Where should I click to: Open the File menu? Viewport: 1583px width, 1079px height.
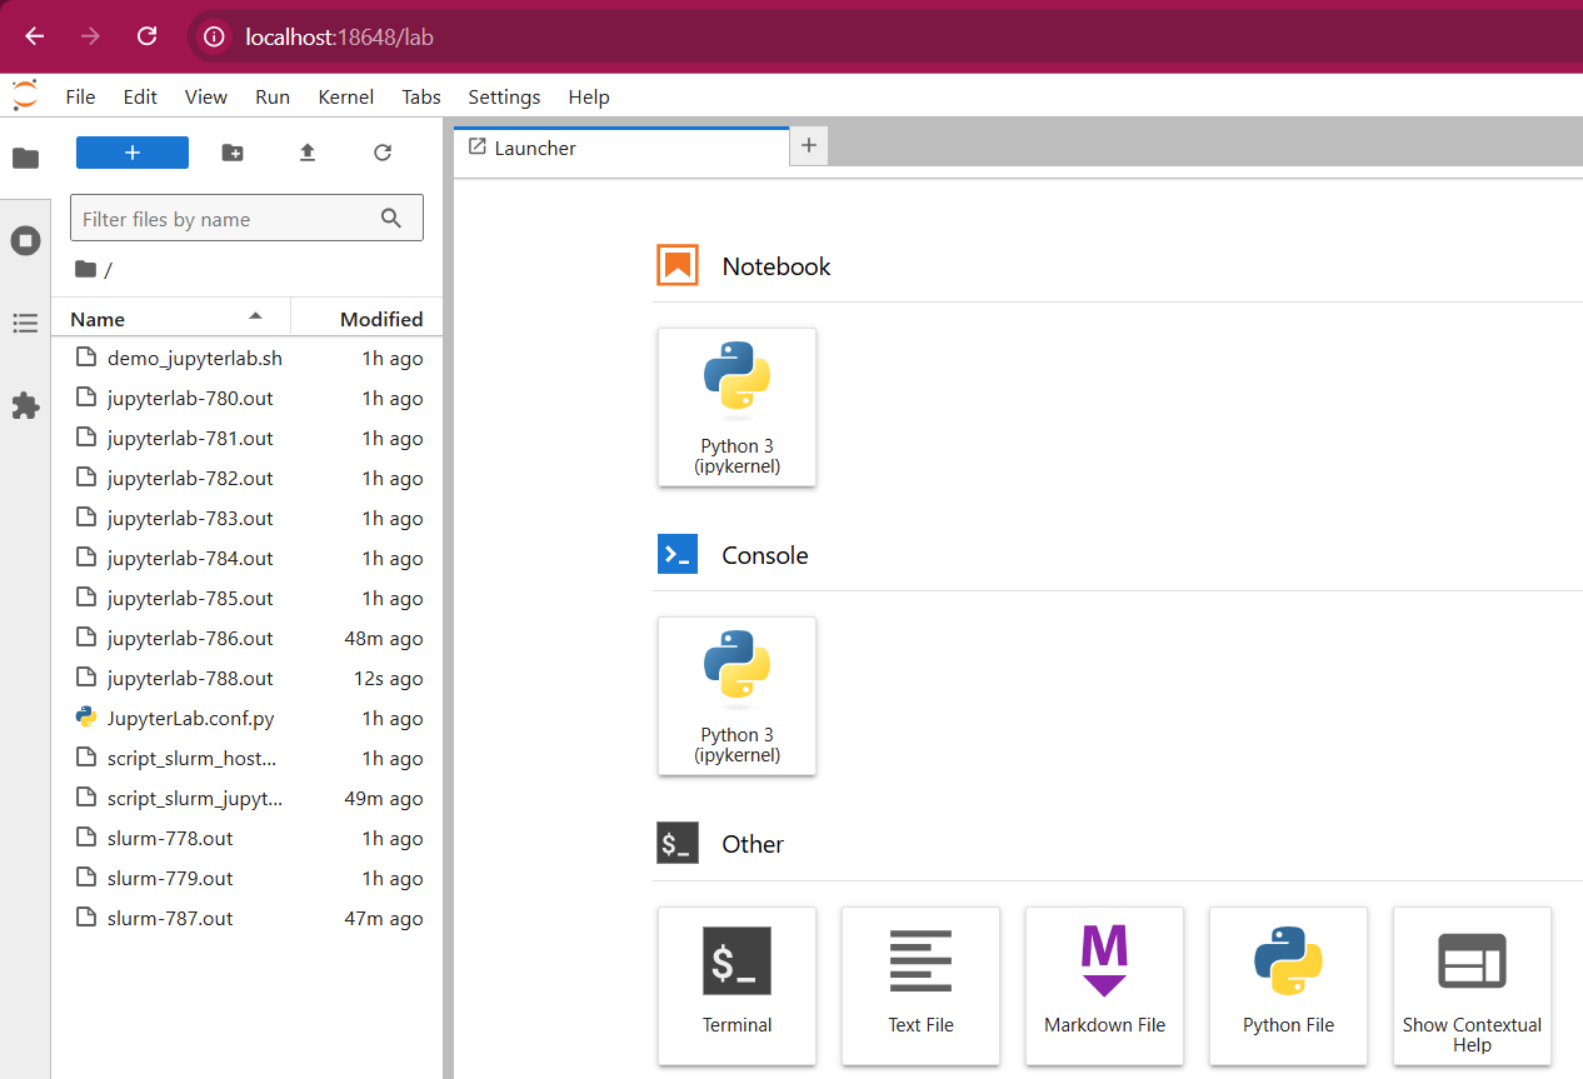[x=80, y=97]
